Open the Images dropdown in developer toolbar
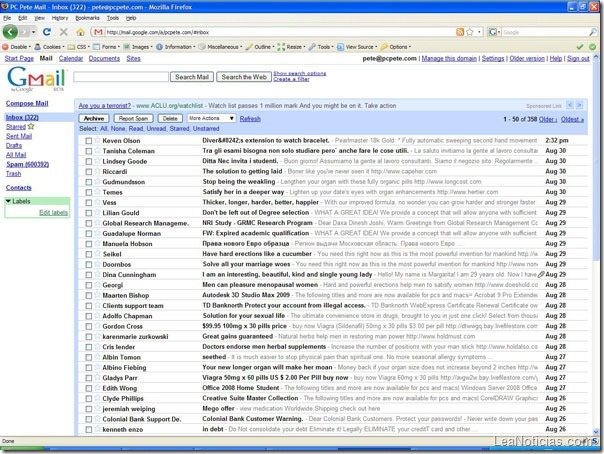Viewport: 604px width, 454px height. click(x=138, y=47)
